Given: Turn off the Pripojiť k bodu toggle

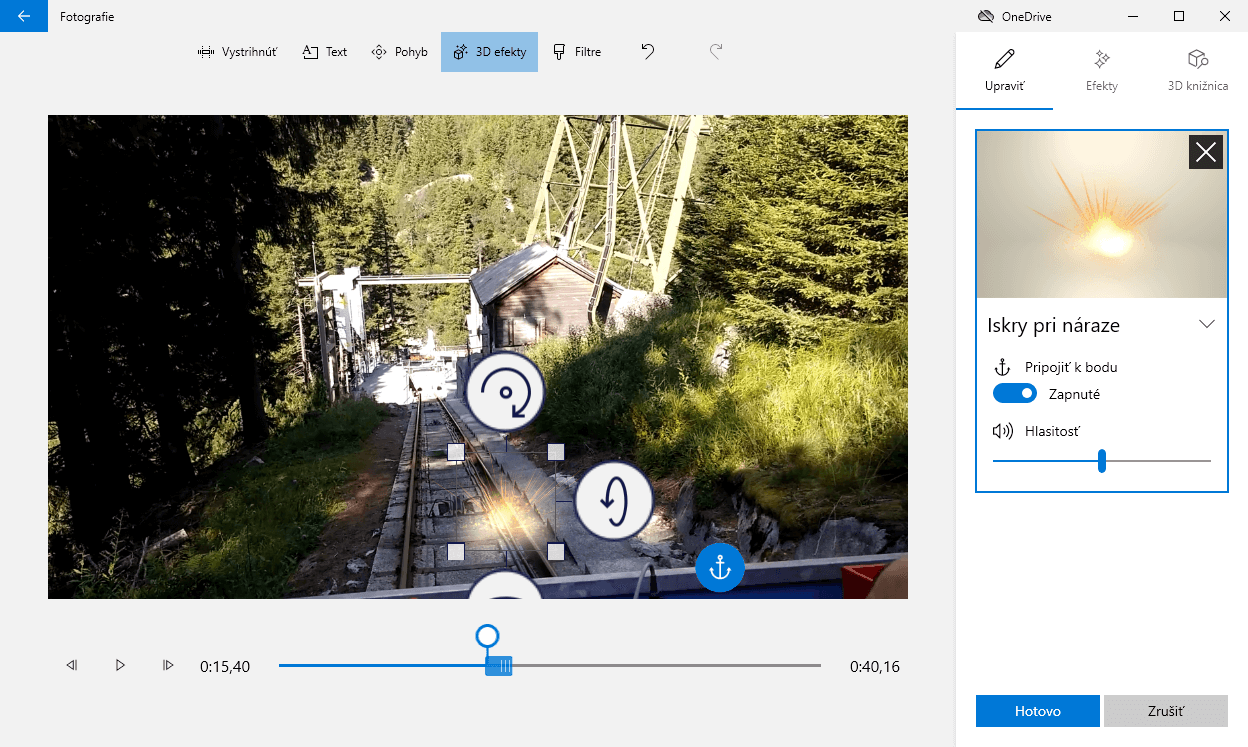Looking at the screenshot, I should point(1014,394).
